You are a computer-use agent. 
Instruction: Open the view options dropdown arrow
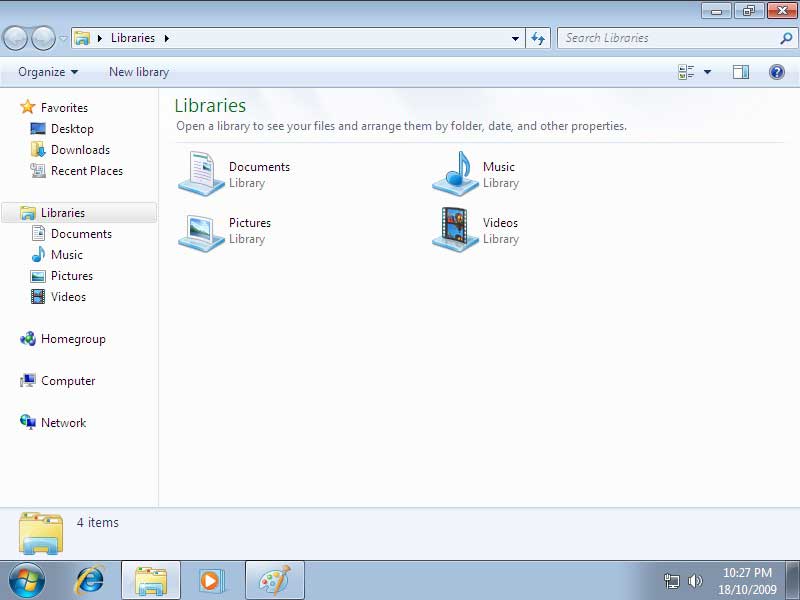708,72
